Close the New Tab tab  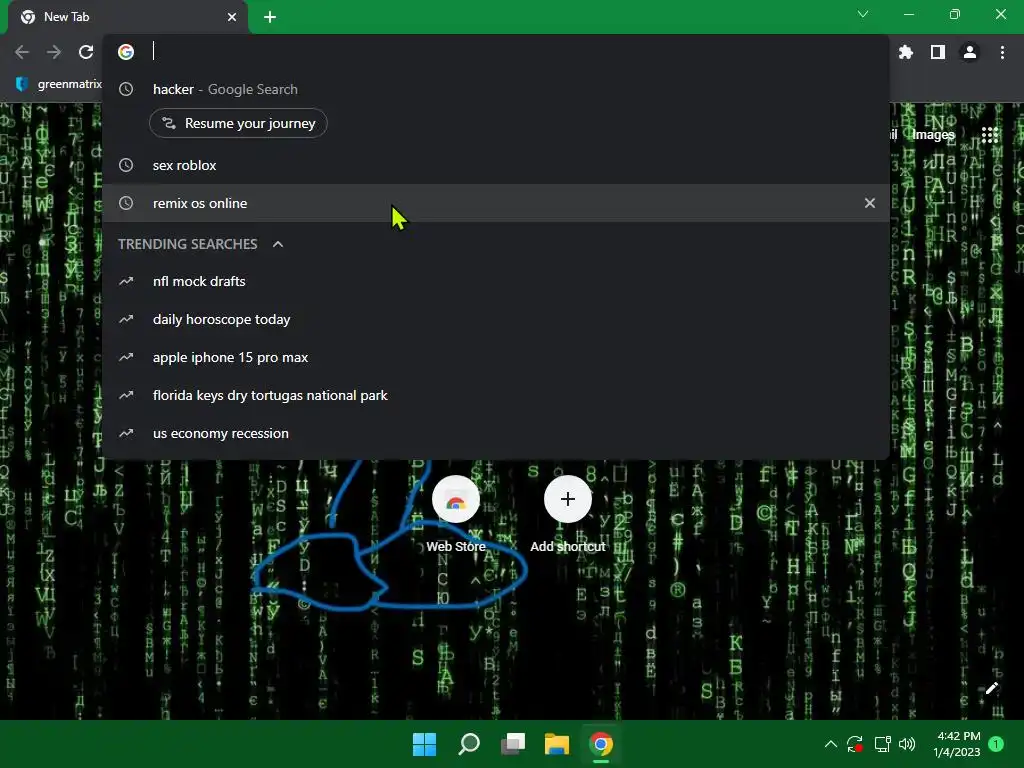232,17
